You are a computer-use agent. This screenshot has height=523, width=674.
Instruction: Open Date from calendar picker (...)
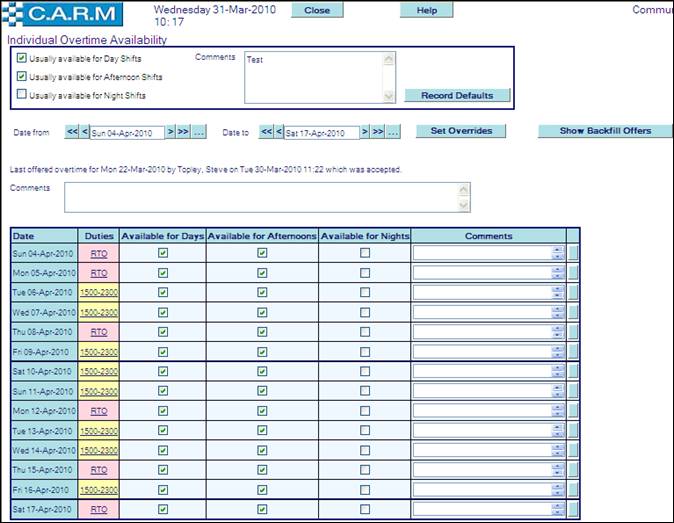point(199,132)
